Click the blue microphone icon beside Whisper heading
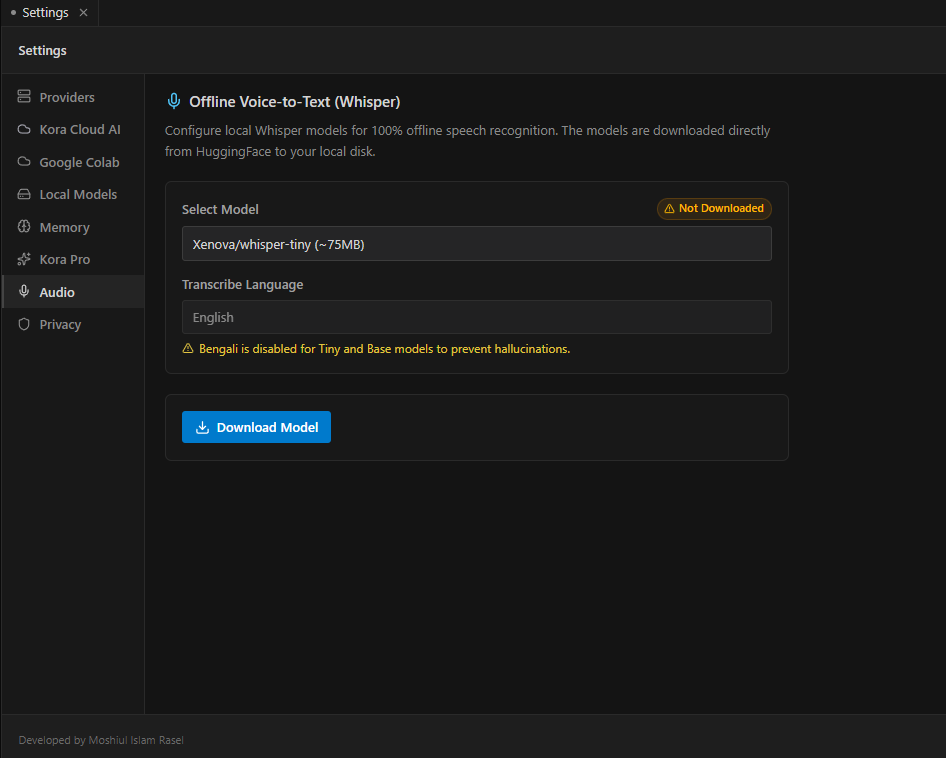Image resolution: width=946 pixels, height=758 pixels. click(174, 101)
